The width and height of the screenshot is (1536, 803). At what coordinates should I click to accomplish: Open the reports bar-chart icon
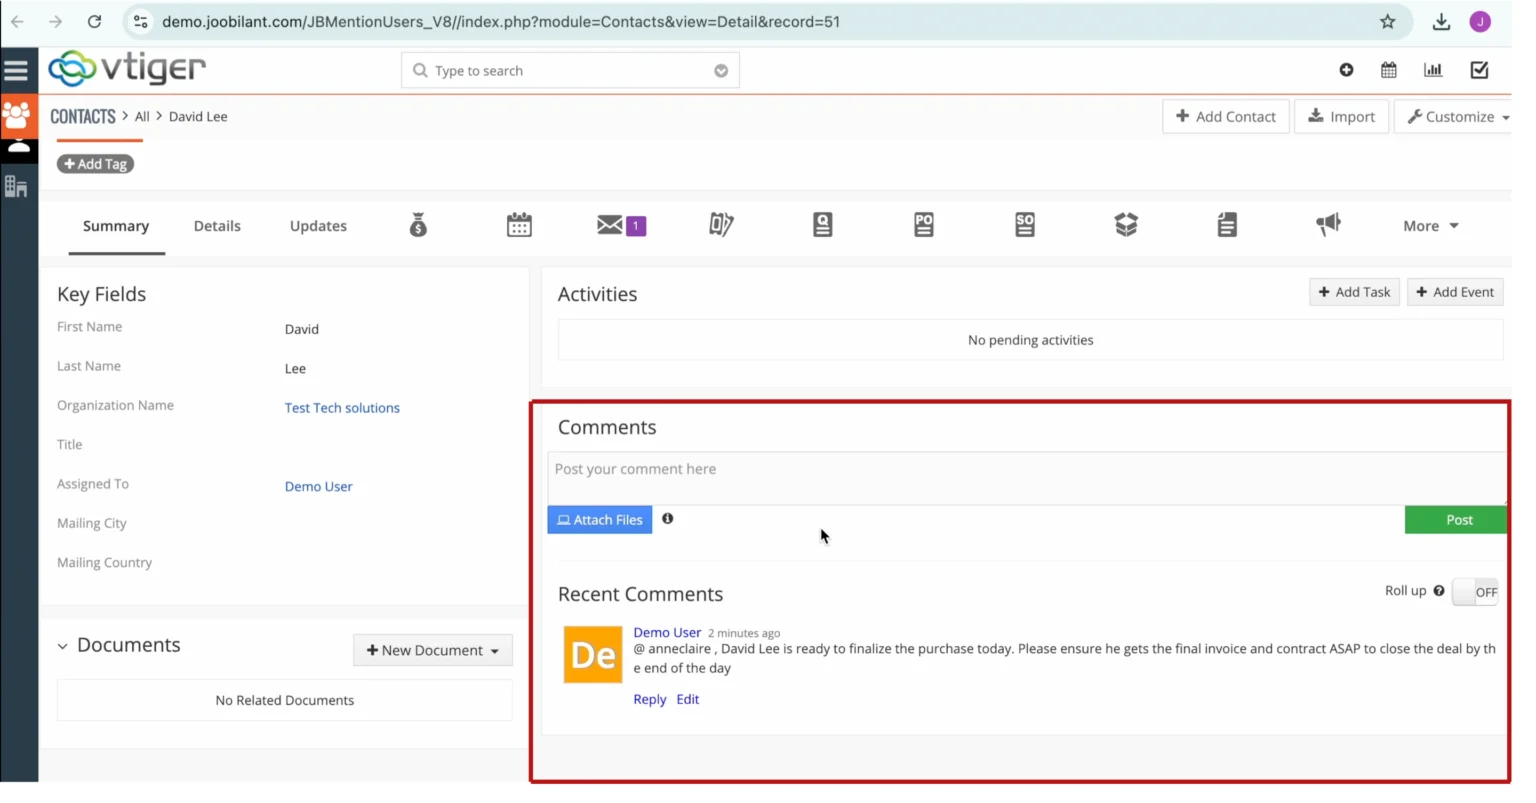[x=1433, y=70]
